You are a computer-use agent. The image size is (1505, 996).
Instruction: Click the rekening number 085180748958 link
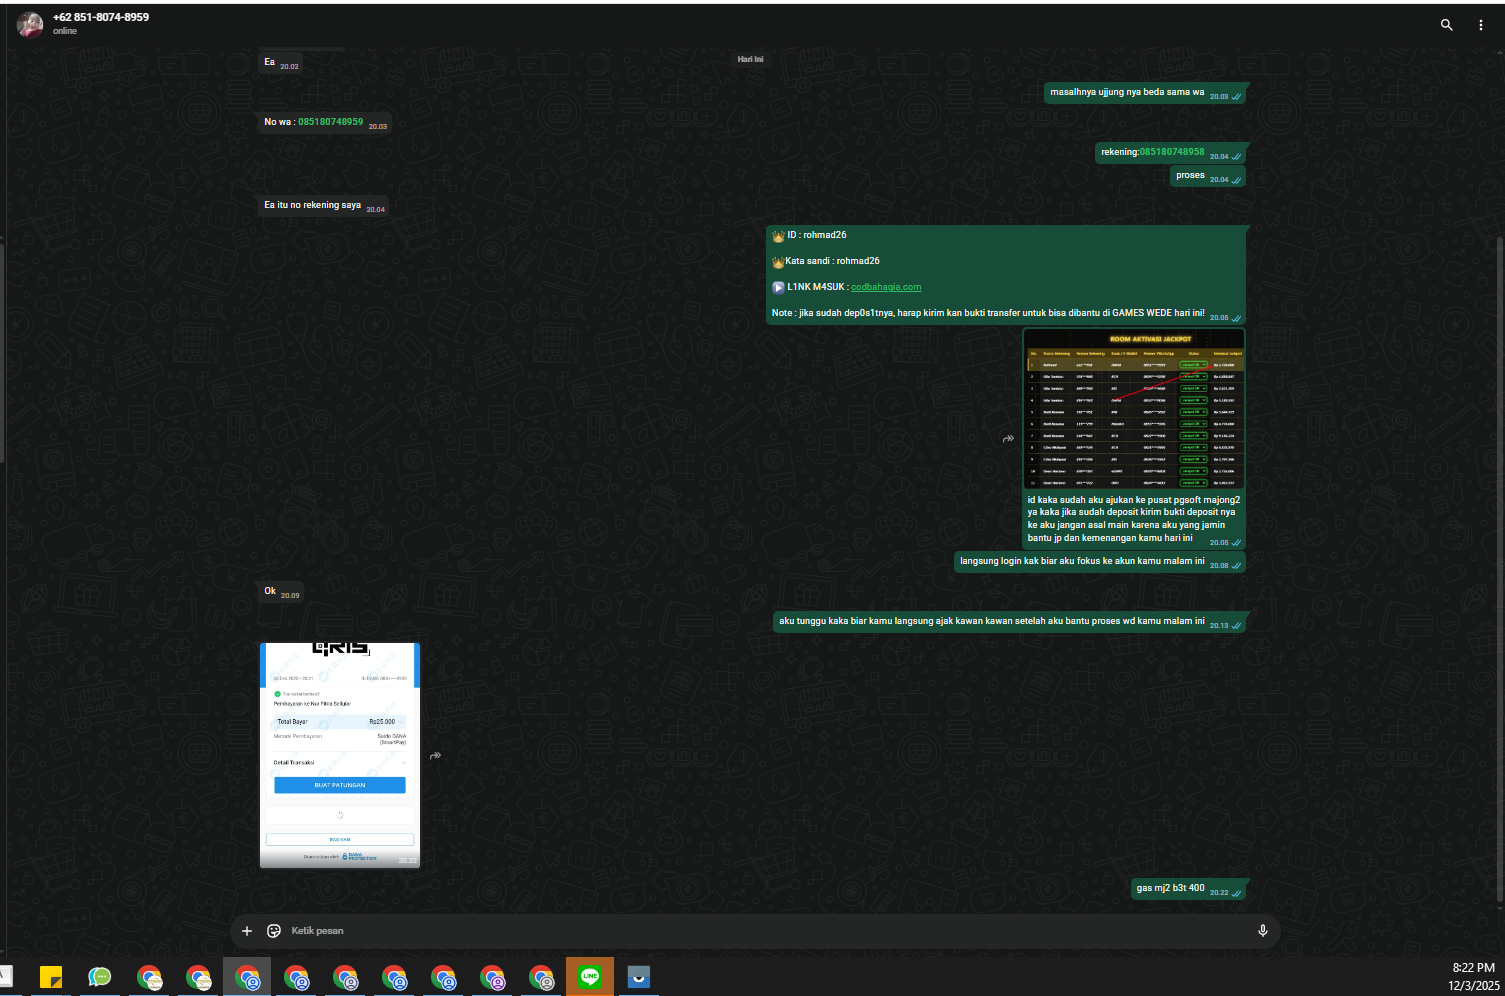[x=1172, y=152]
